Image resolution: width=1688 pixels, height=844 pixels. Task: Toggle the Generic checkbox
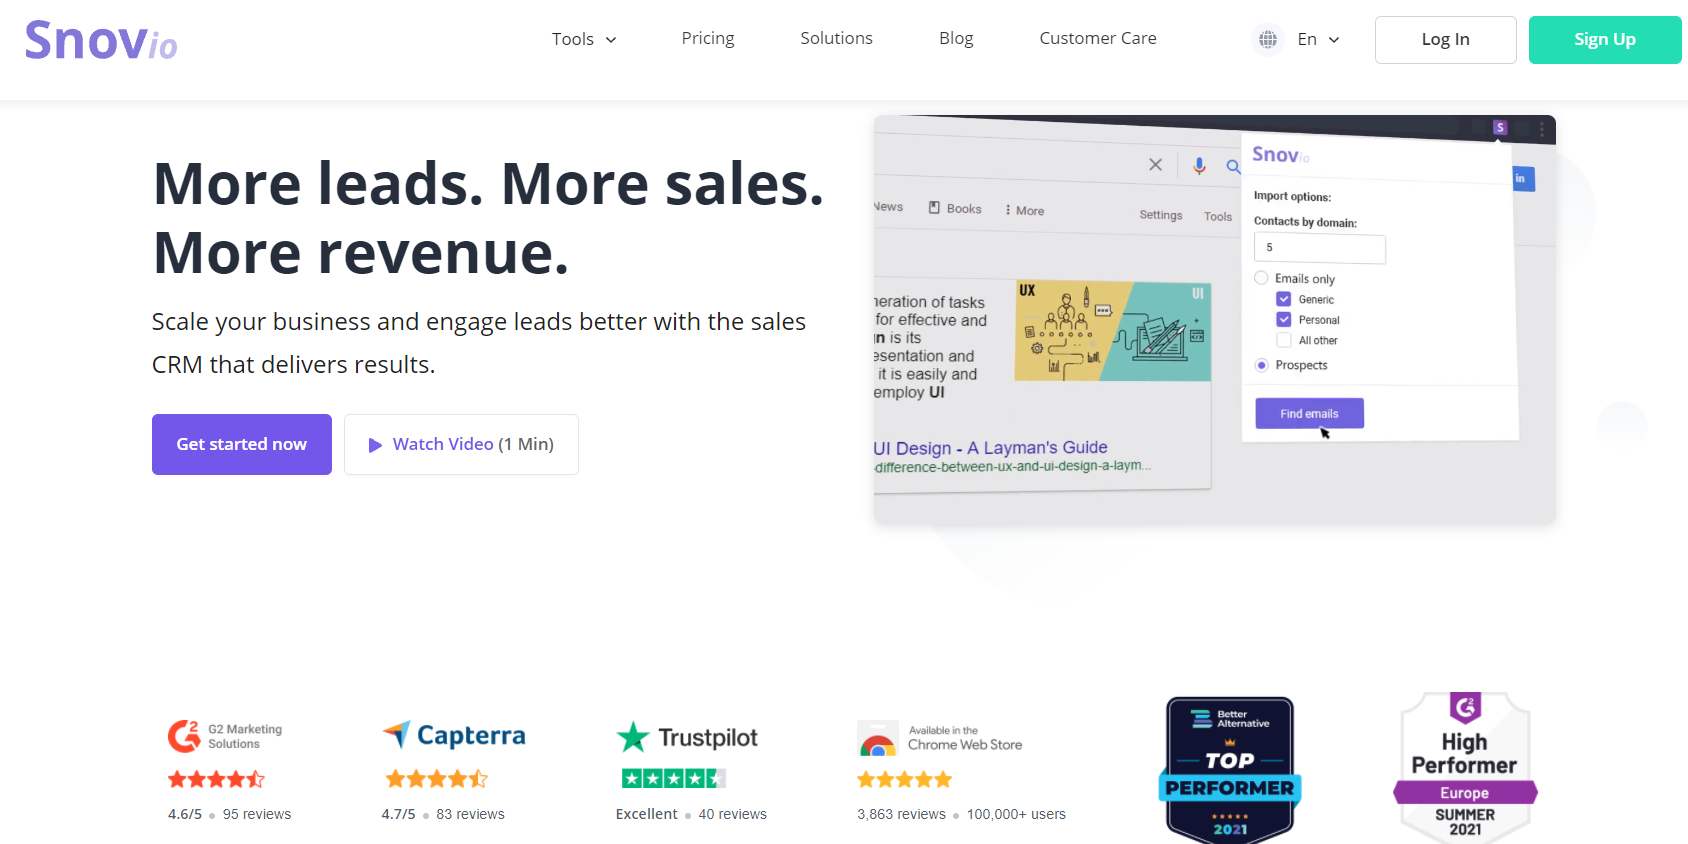(1284, 299)
